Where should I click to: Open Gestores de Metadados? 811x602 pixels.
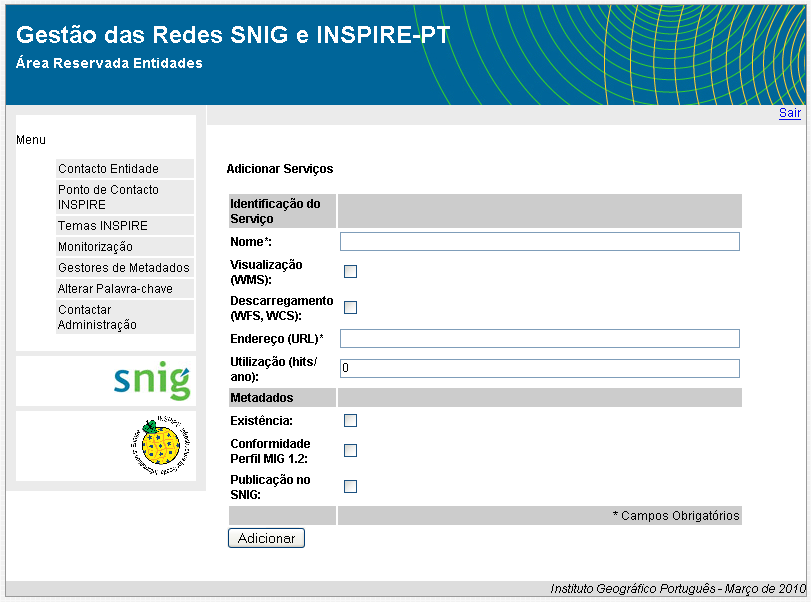point(125,267)
